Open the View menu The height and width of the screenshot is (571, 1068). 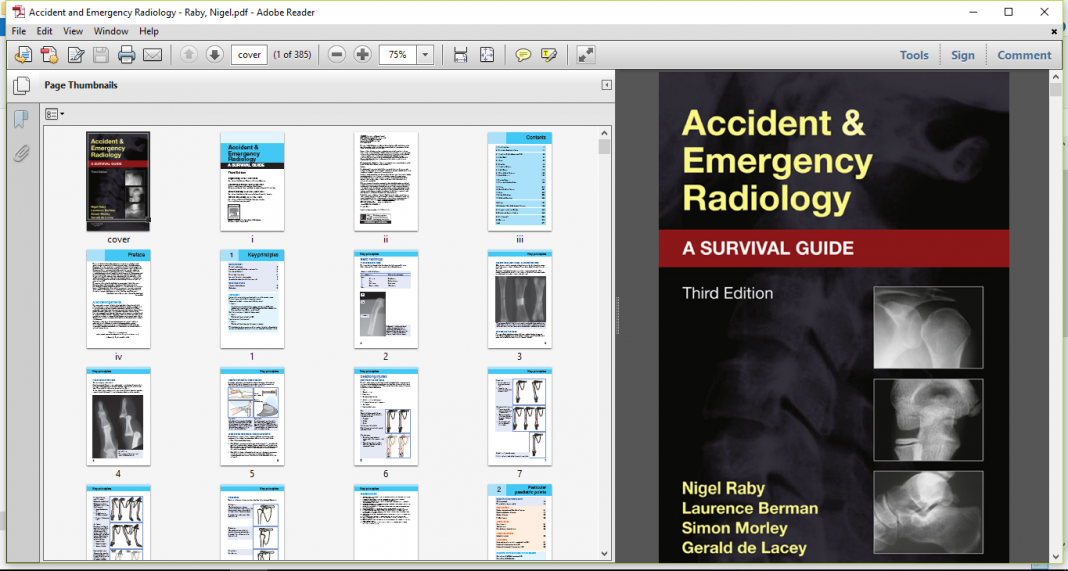73,31
